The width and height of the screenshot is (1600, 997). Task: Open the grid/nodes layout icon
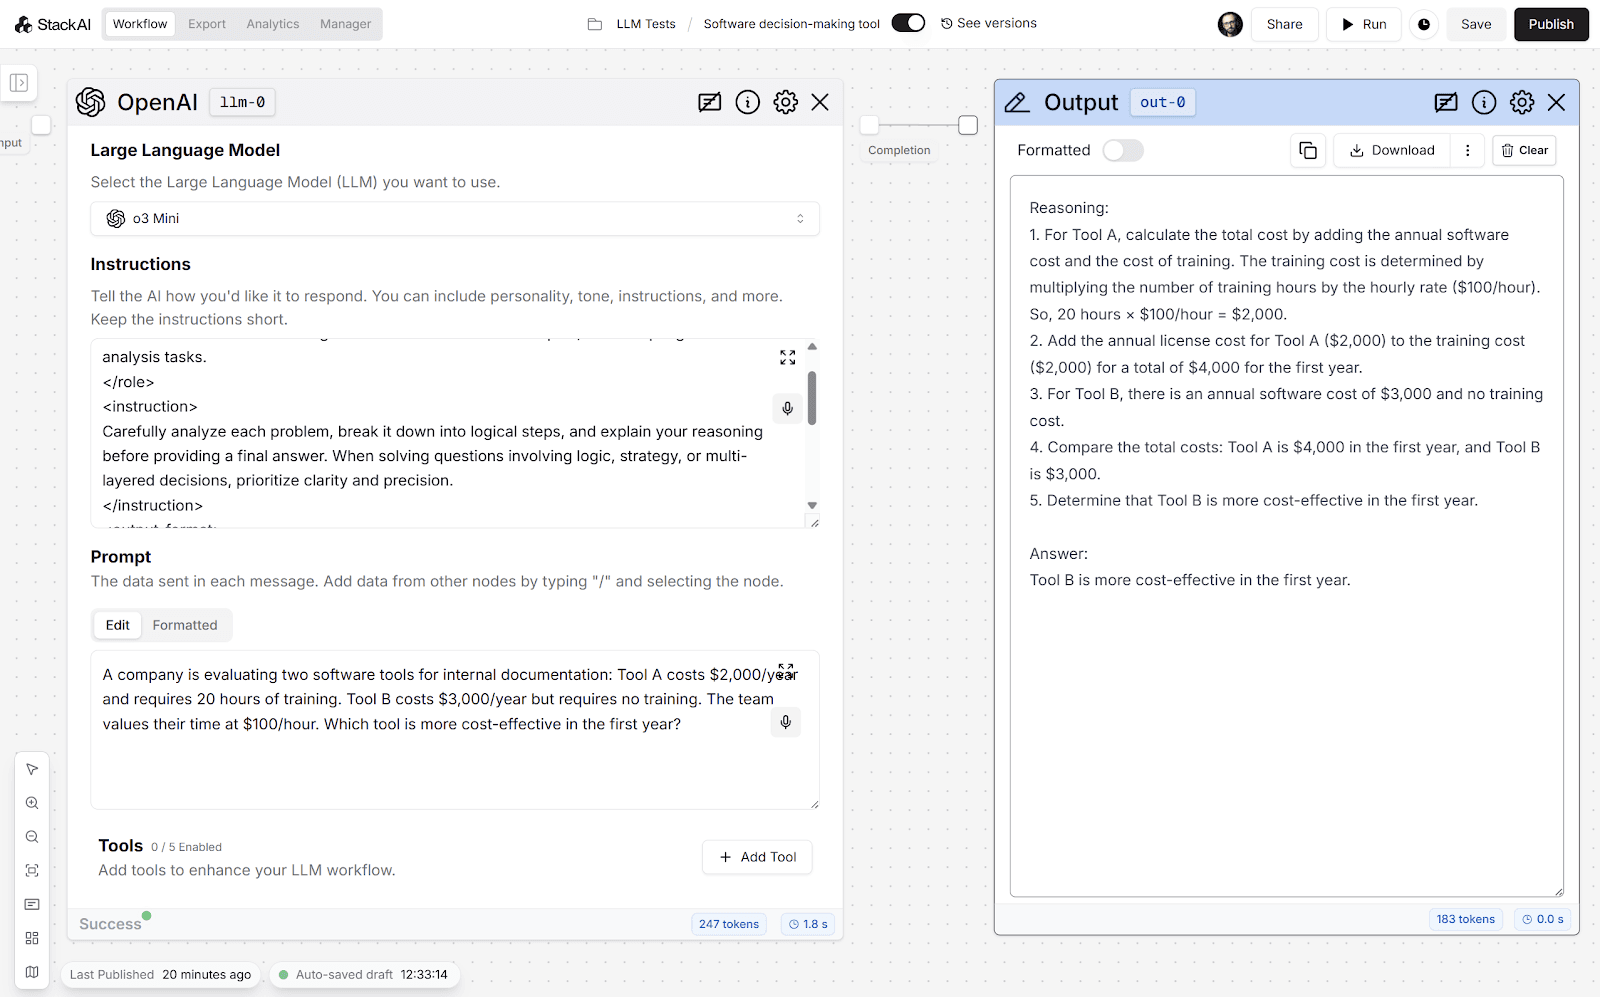(x=32, y=938)
